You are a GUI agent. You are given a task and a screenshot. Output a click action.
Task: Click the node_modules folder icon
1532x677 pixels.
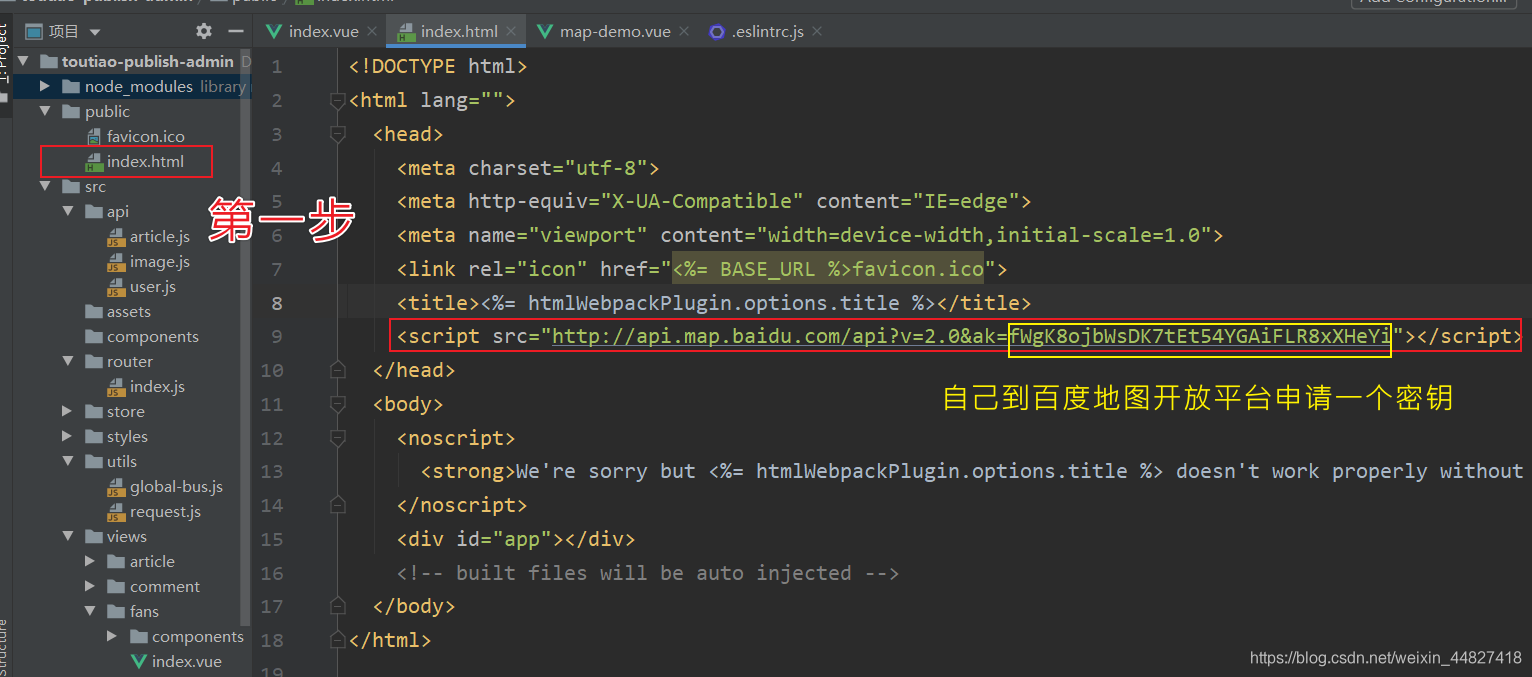click(x=70, y=86)
